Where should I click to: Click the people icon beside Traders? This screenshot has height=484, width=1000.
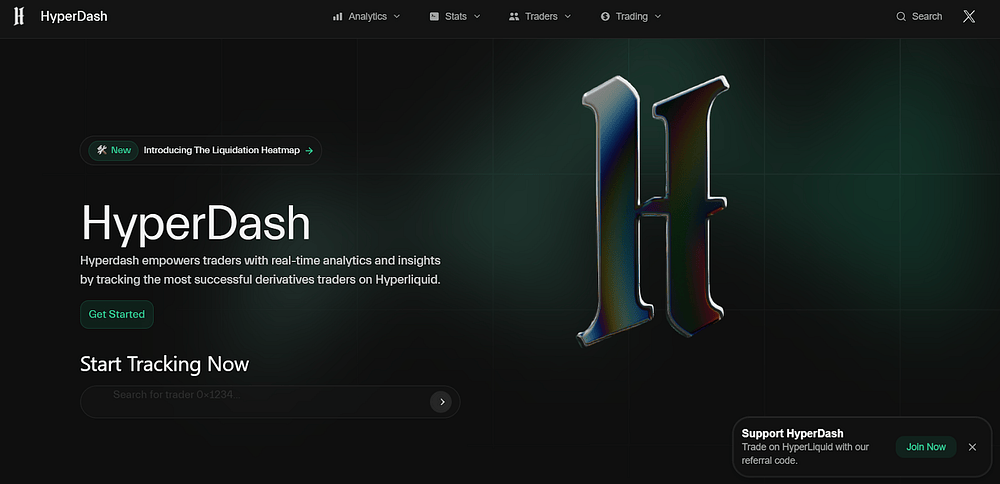pyautogui.click(x=514, y=17)
